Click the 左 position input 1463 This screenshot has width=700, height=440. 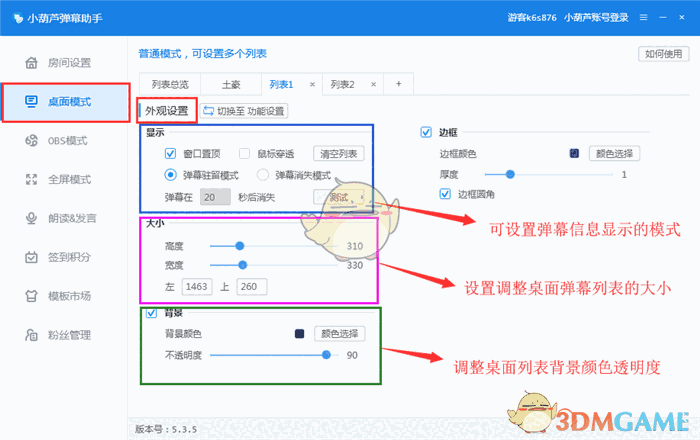point(197,286)
